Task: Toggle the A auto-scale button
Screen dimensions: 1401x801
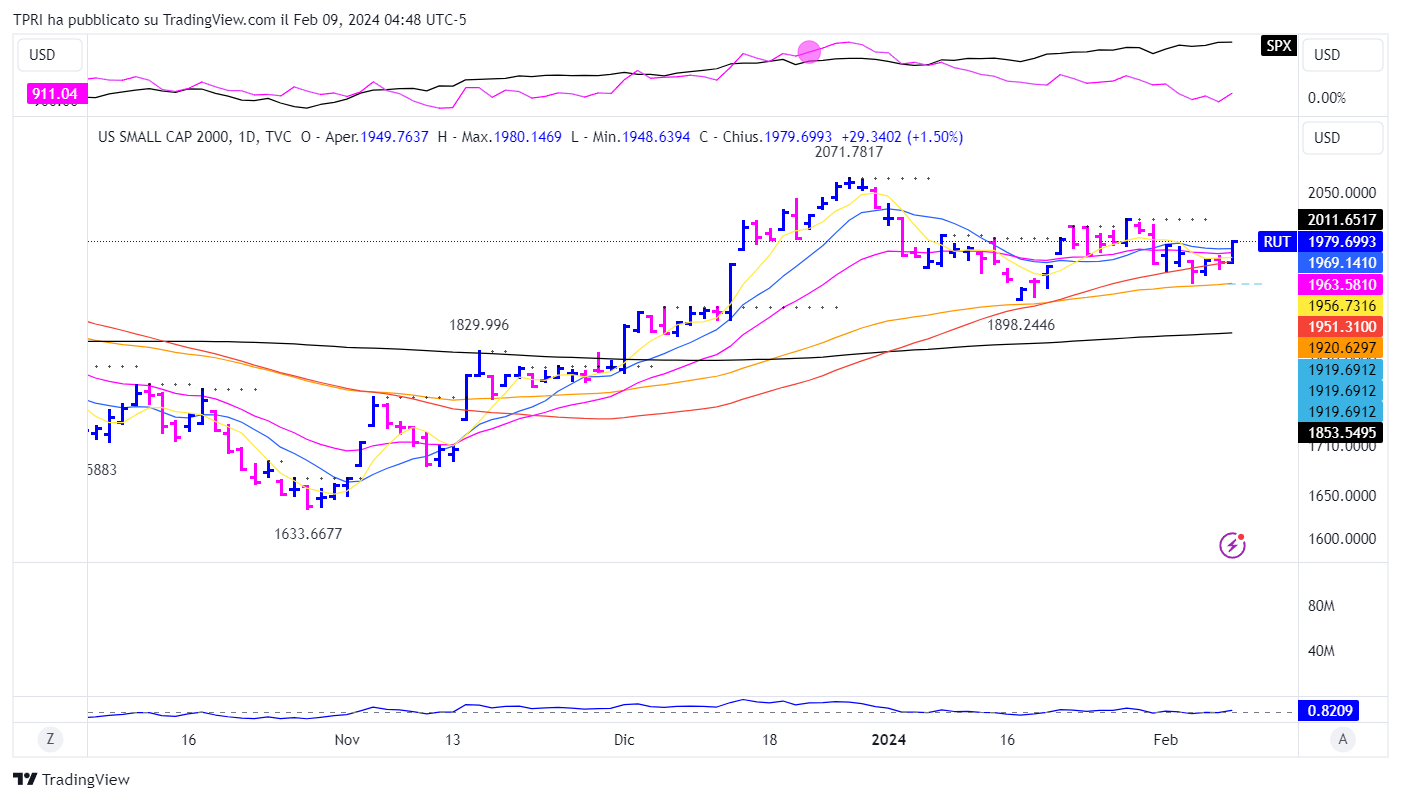Action: [1343, 740]
